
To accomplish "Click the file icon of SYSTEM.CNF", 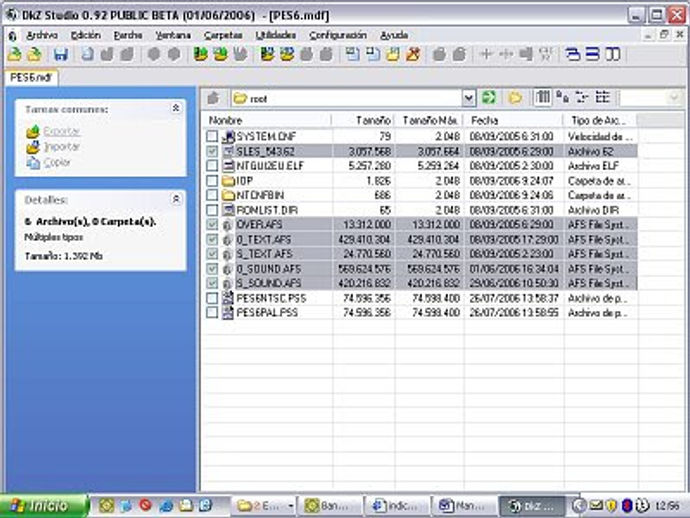I will point(228,136).
